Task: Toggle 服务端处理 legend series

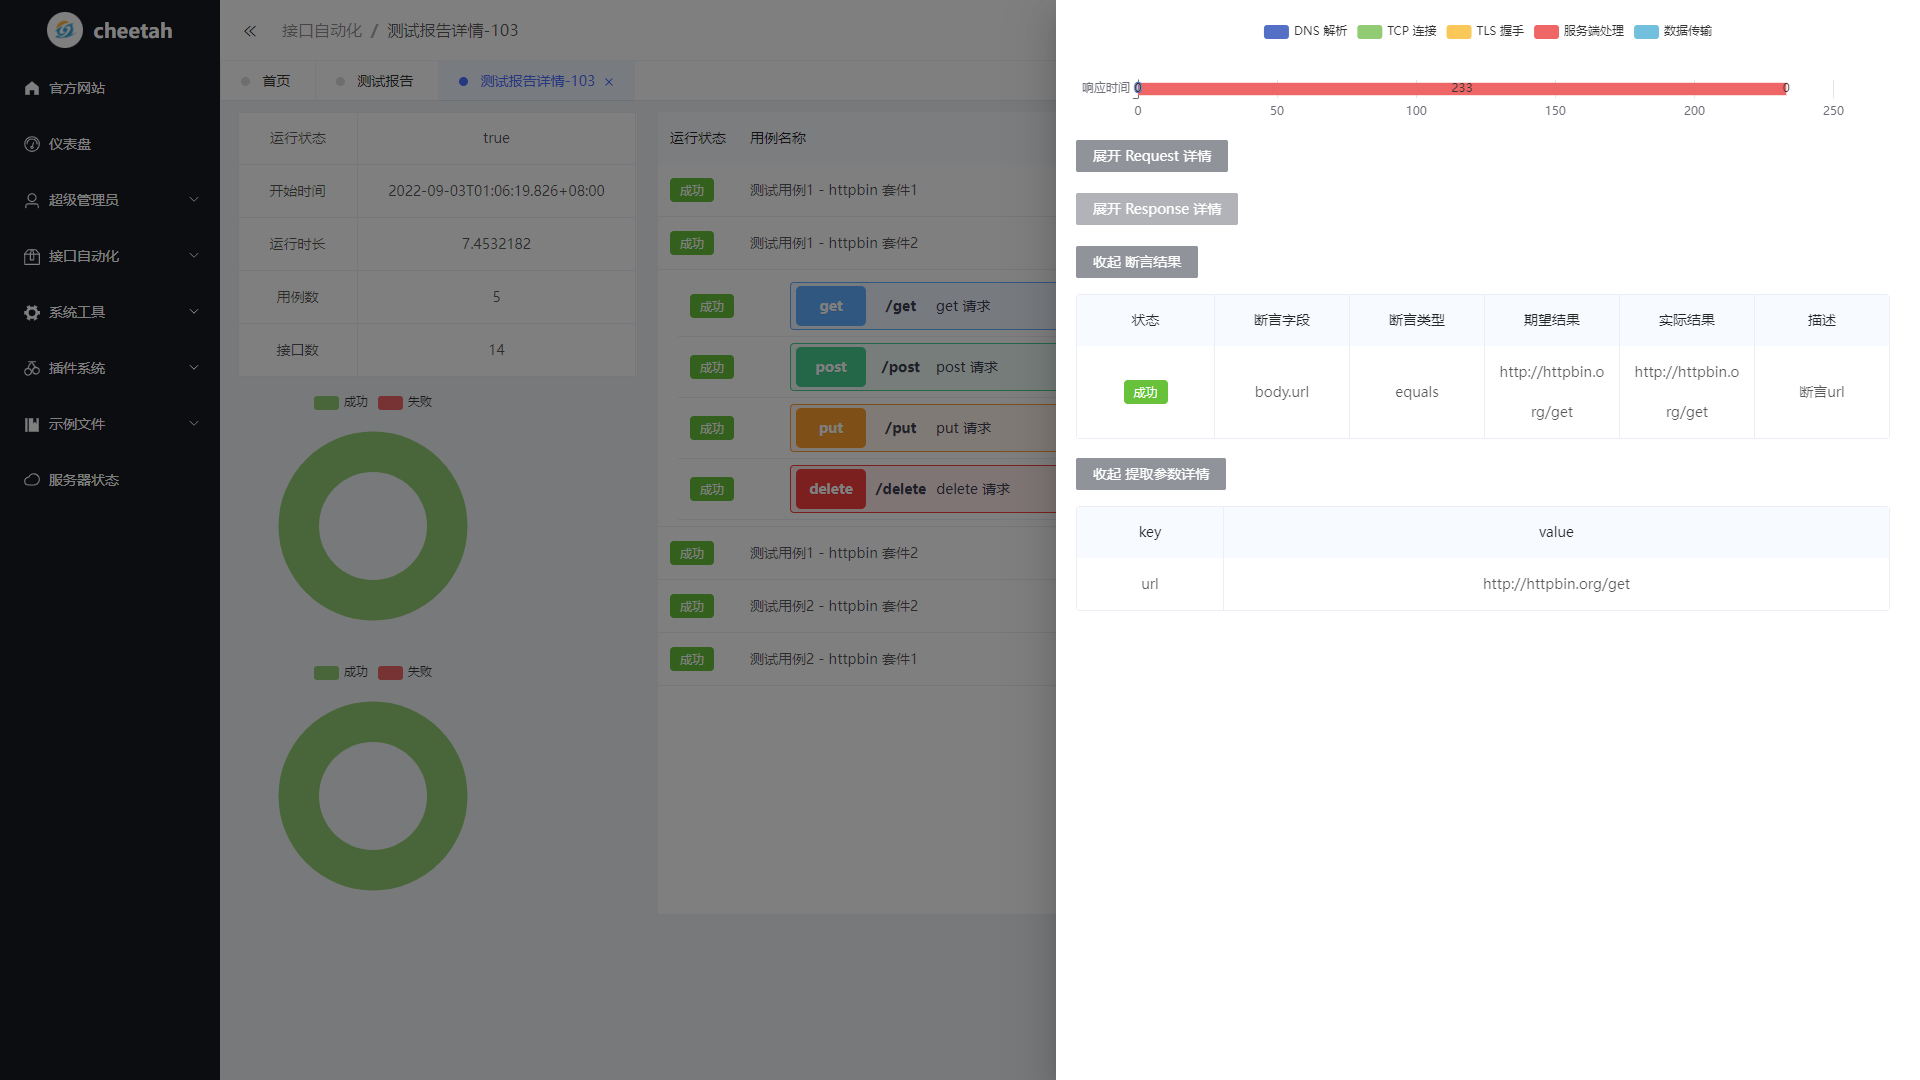Action: (1578, 31)
